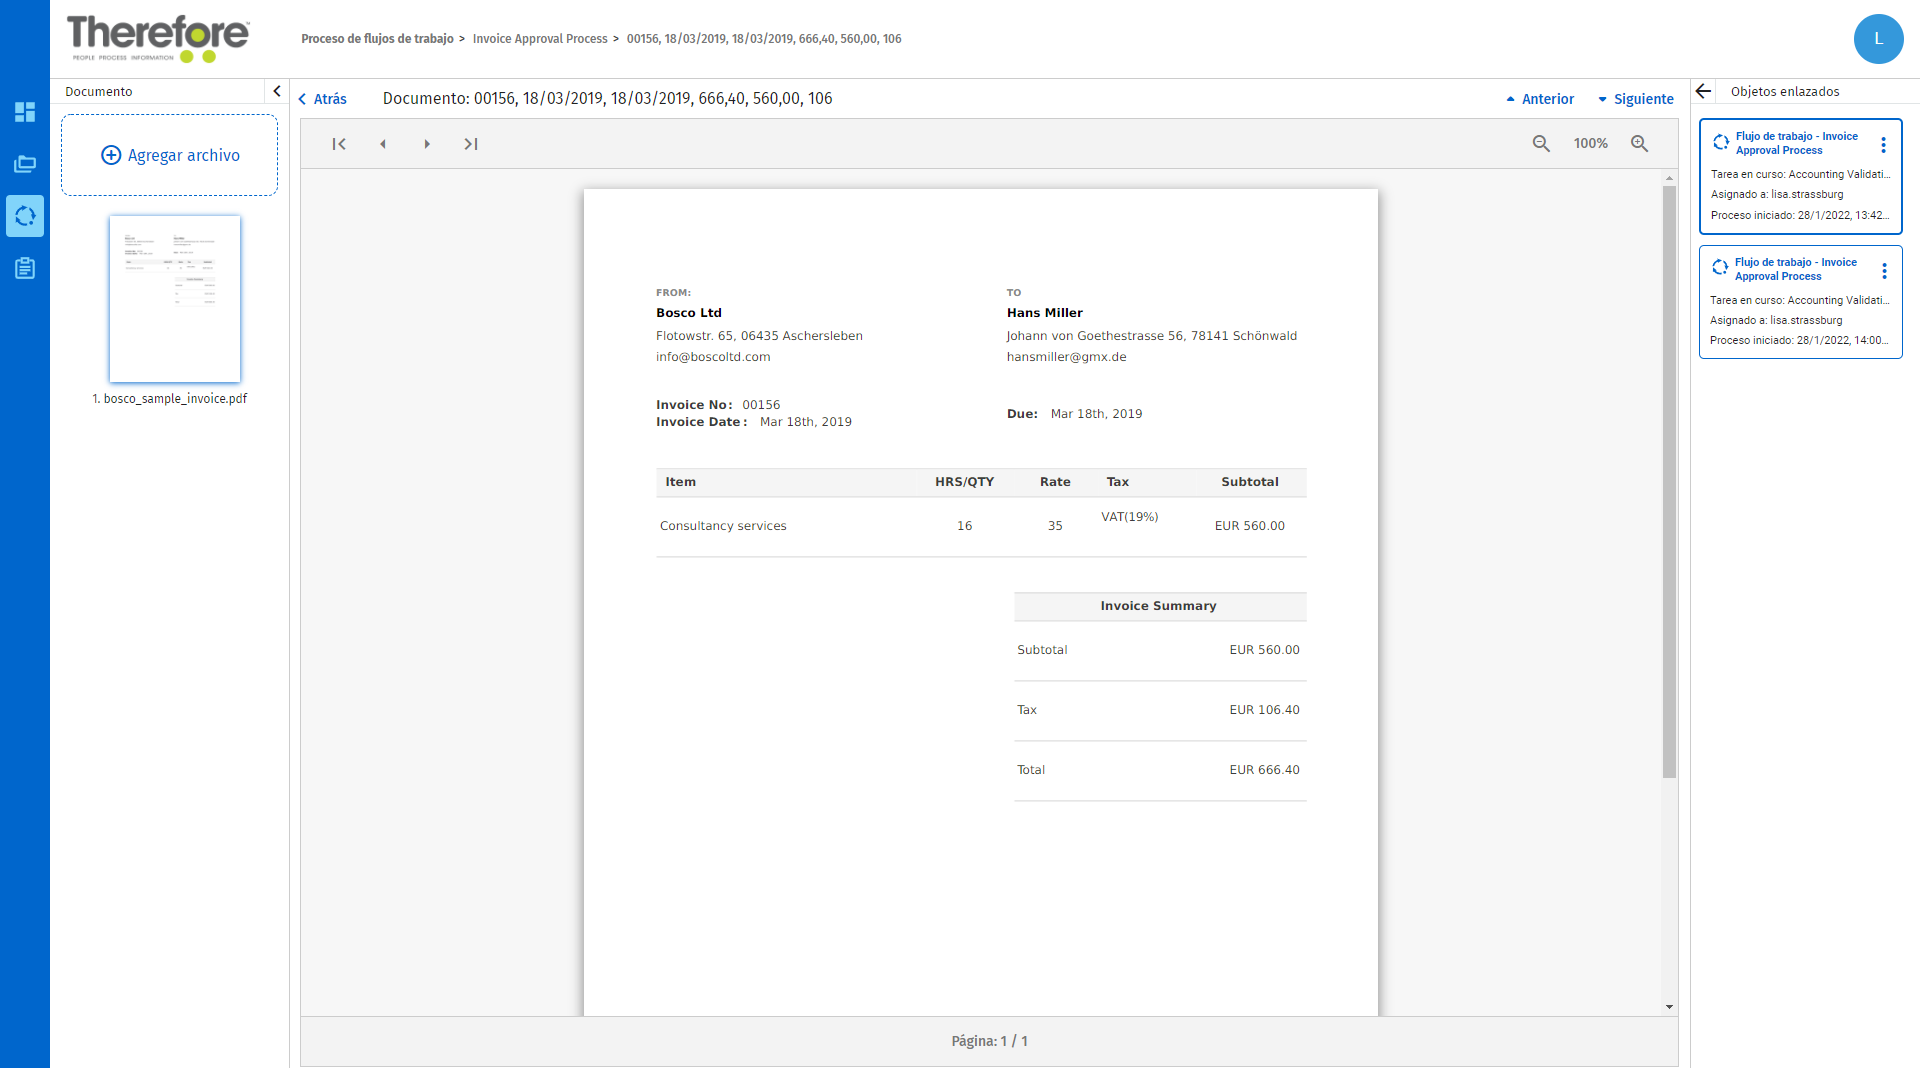The width and height of the screenshot is (1920, 1068).
Task: Go to previous page arrow
Action: 383,144
